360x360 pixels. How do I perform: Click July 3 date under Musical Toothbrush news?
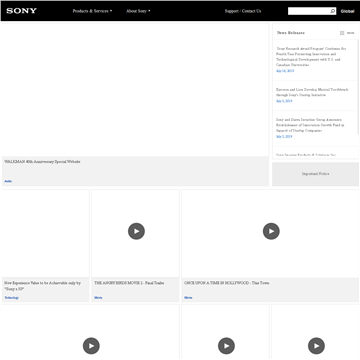[x=284, y=101]
